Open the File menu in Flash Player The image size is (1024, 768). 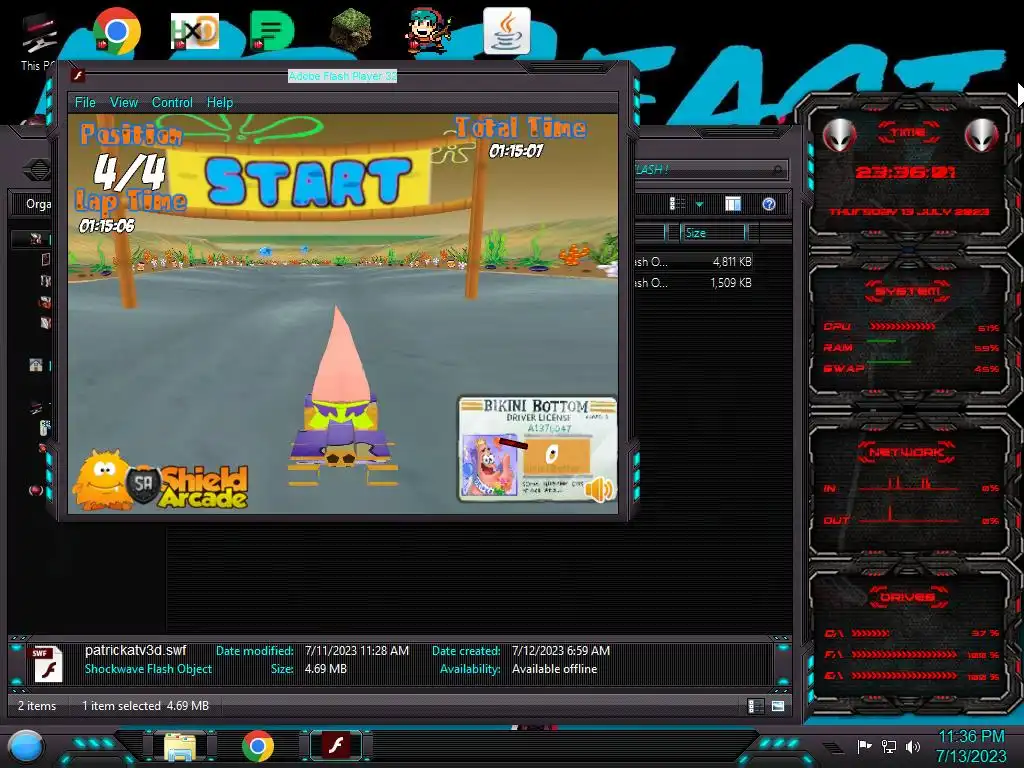(x=85, y=103)
